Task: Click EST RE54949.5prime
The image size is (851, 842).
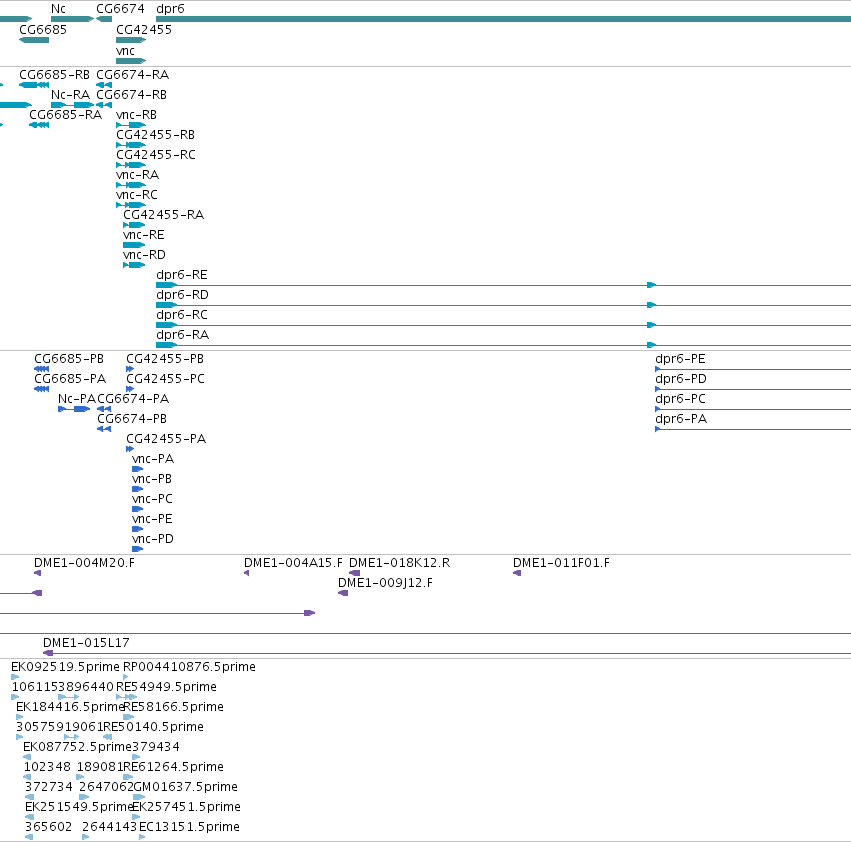Action: click(166, 687)
